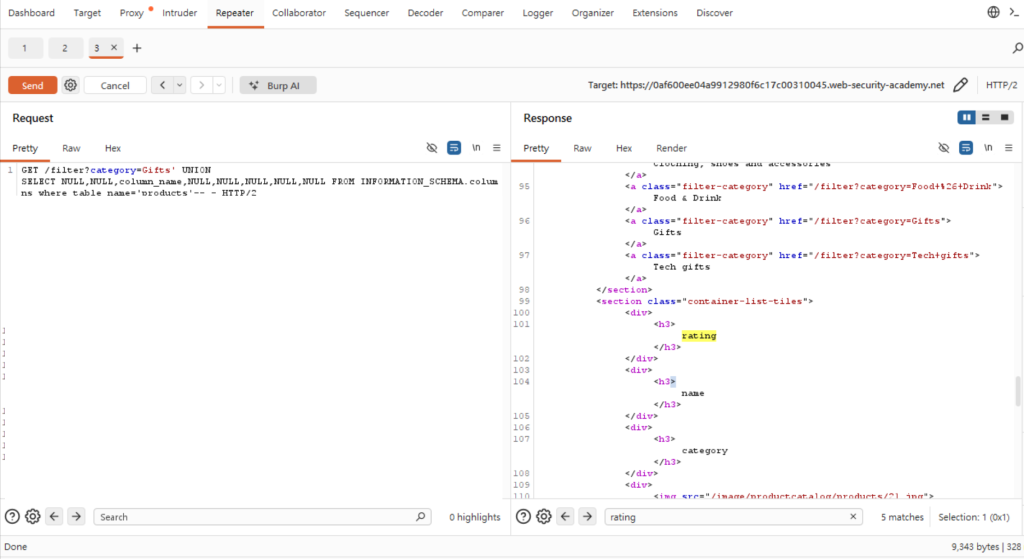This screenshot has width=1024, height=559.
Task: Open the Collaborator tab
Action: click(298, 13)
